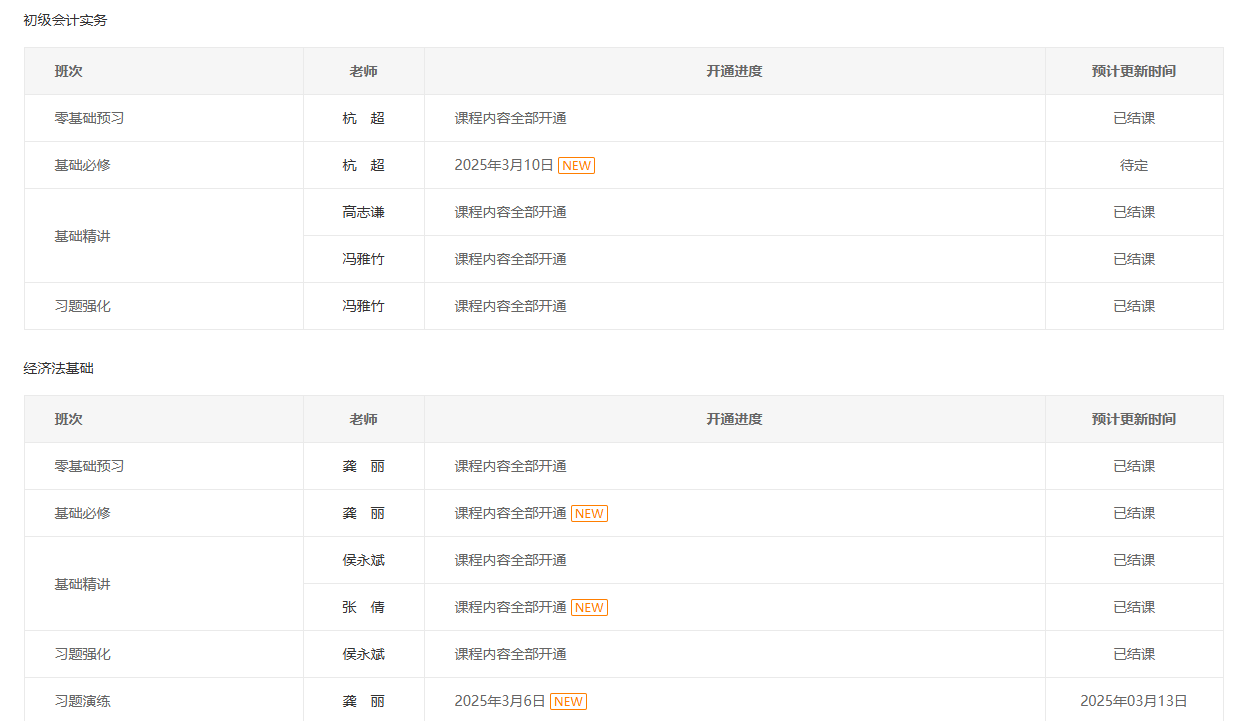This screenshot has width=1238, height=721.
Task: Click 班次 header in 初级会计实务 table
Action: click(x=68, y=71)
